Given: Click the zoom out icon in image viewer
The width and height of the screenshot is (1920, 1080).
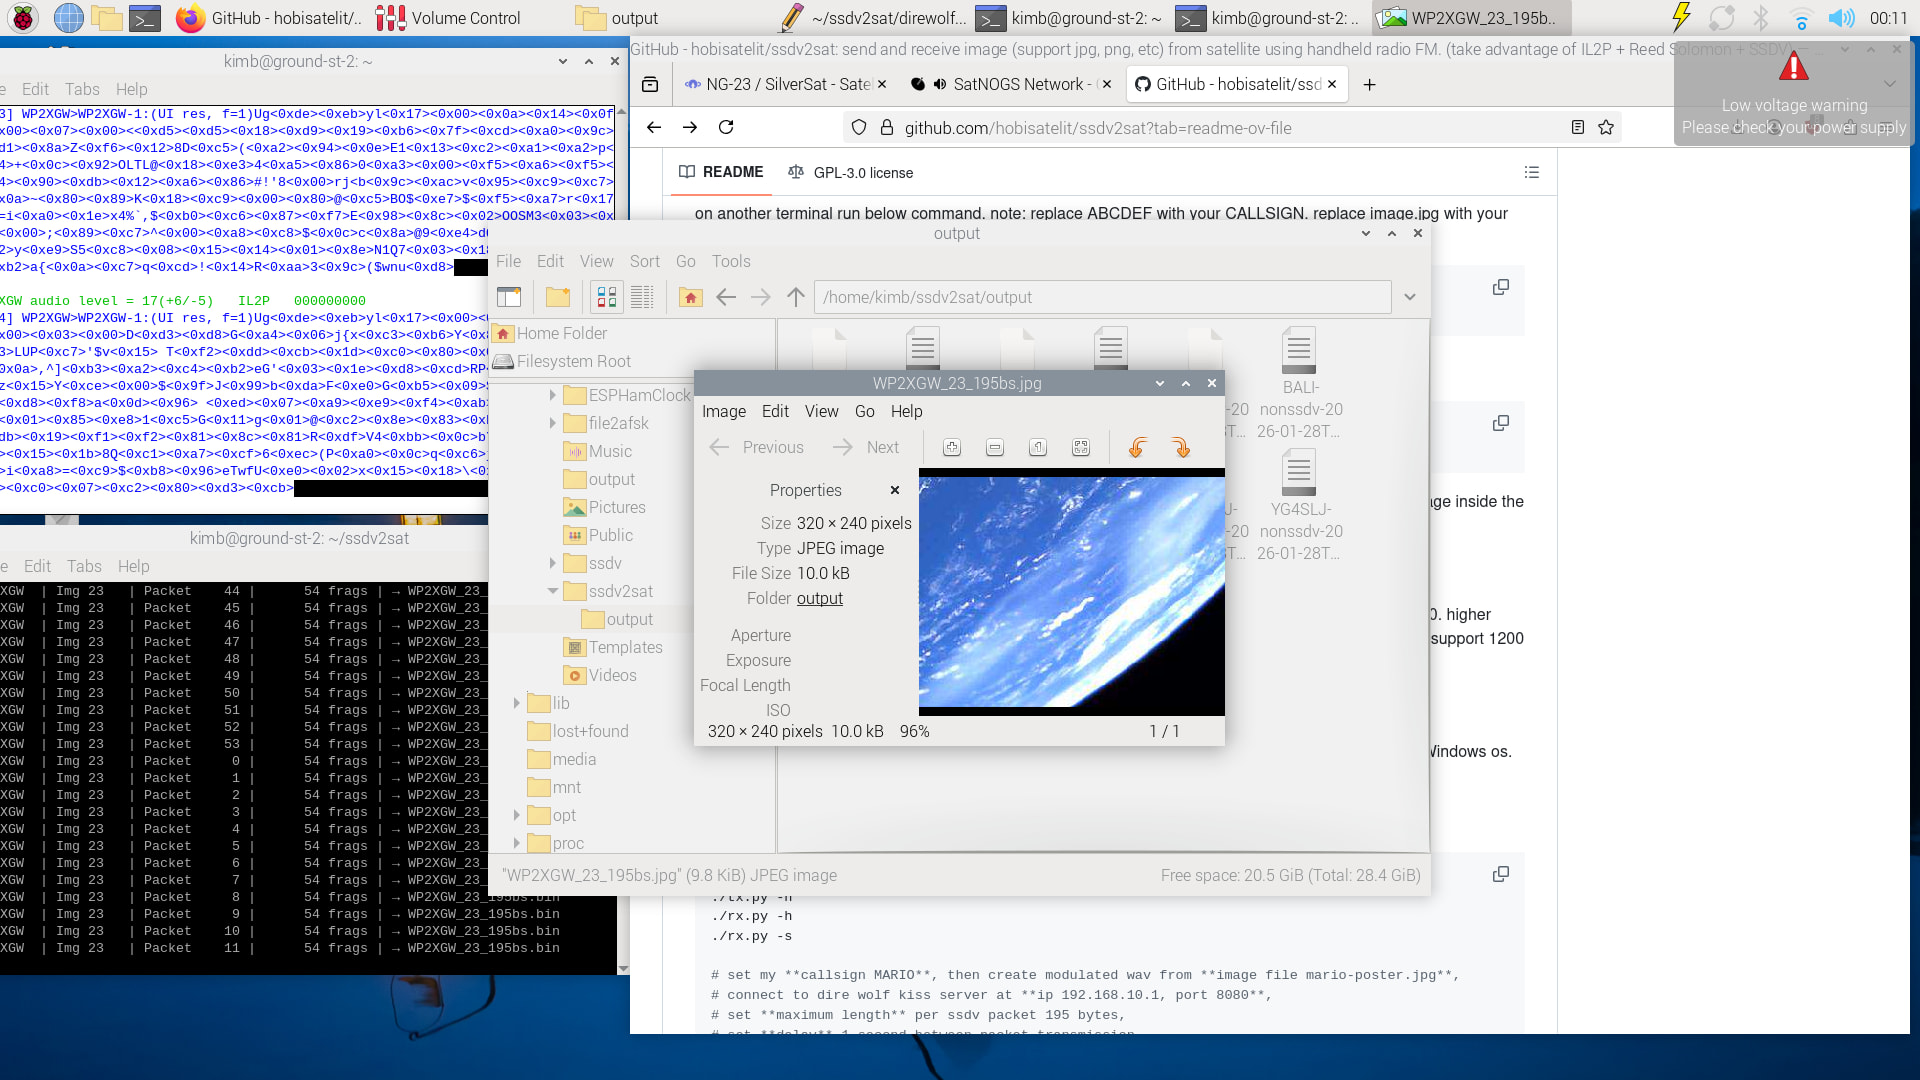Looking at the screenshot, I should point(995,448).
